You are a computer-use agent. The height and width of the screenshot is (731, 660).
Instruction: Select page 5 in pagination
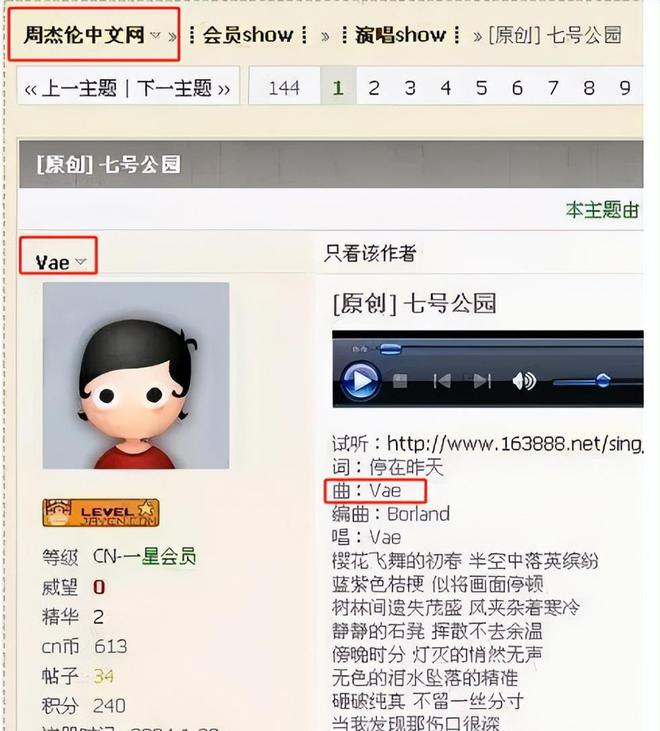click(481, 88)
